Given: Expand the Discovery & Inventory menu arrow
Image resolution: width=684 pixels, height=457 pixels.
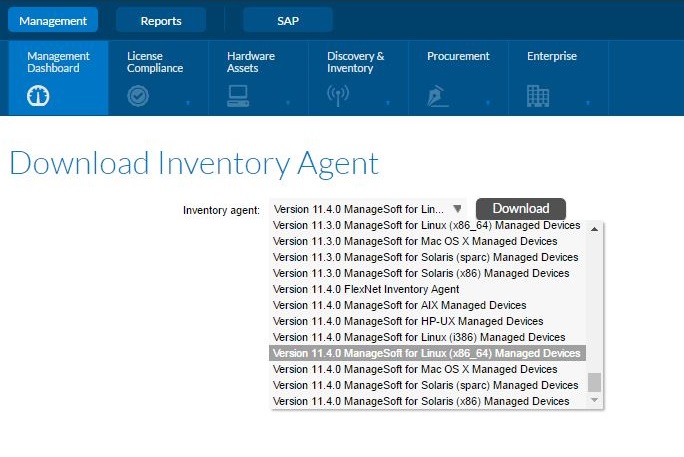Looking at the screenshot, I should (x=388, y=103).
